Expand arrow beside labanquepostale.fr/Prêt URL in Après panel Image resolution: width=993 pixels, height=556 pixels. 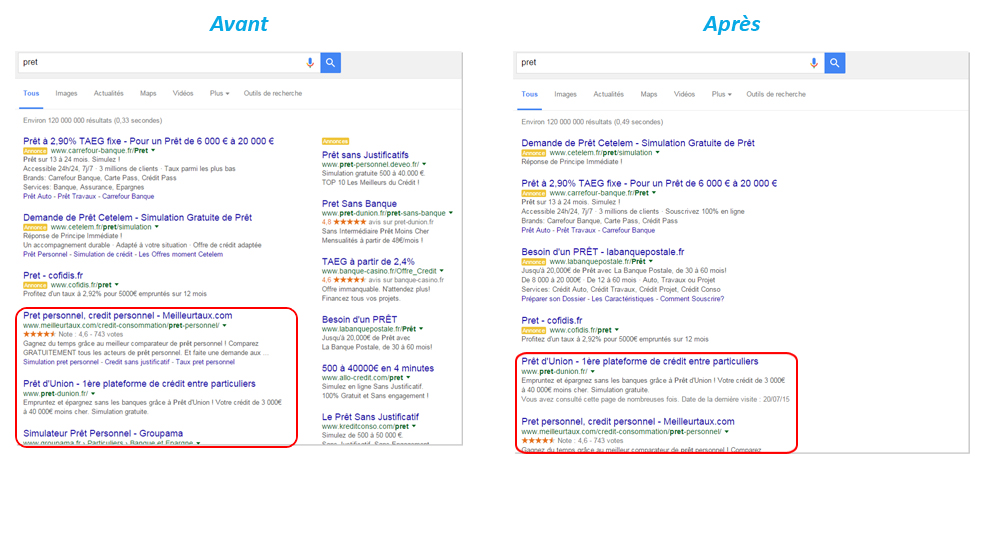650,262
